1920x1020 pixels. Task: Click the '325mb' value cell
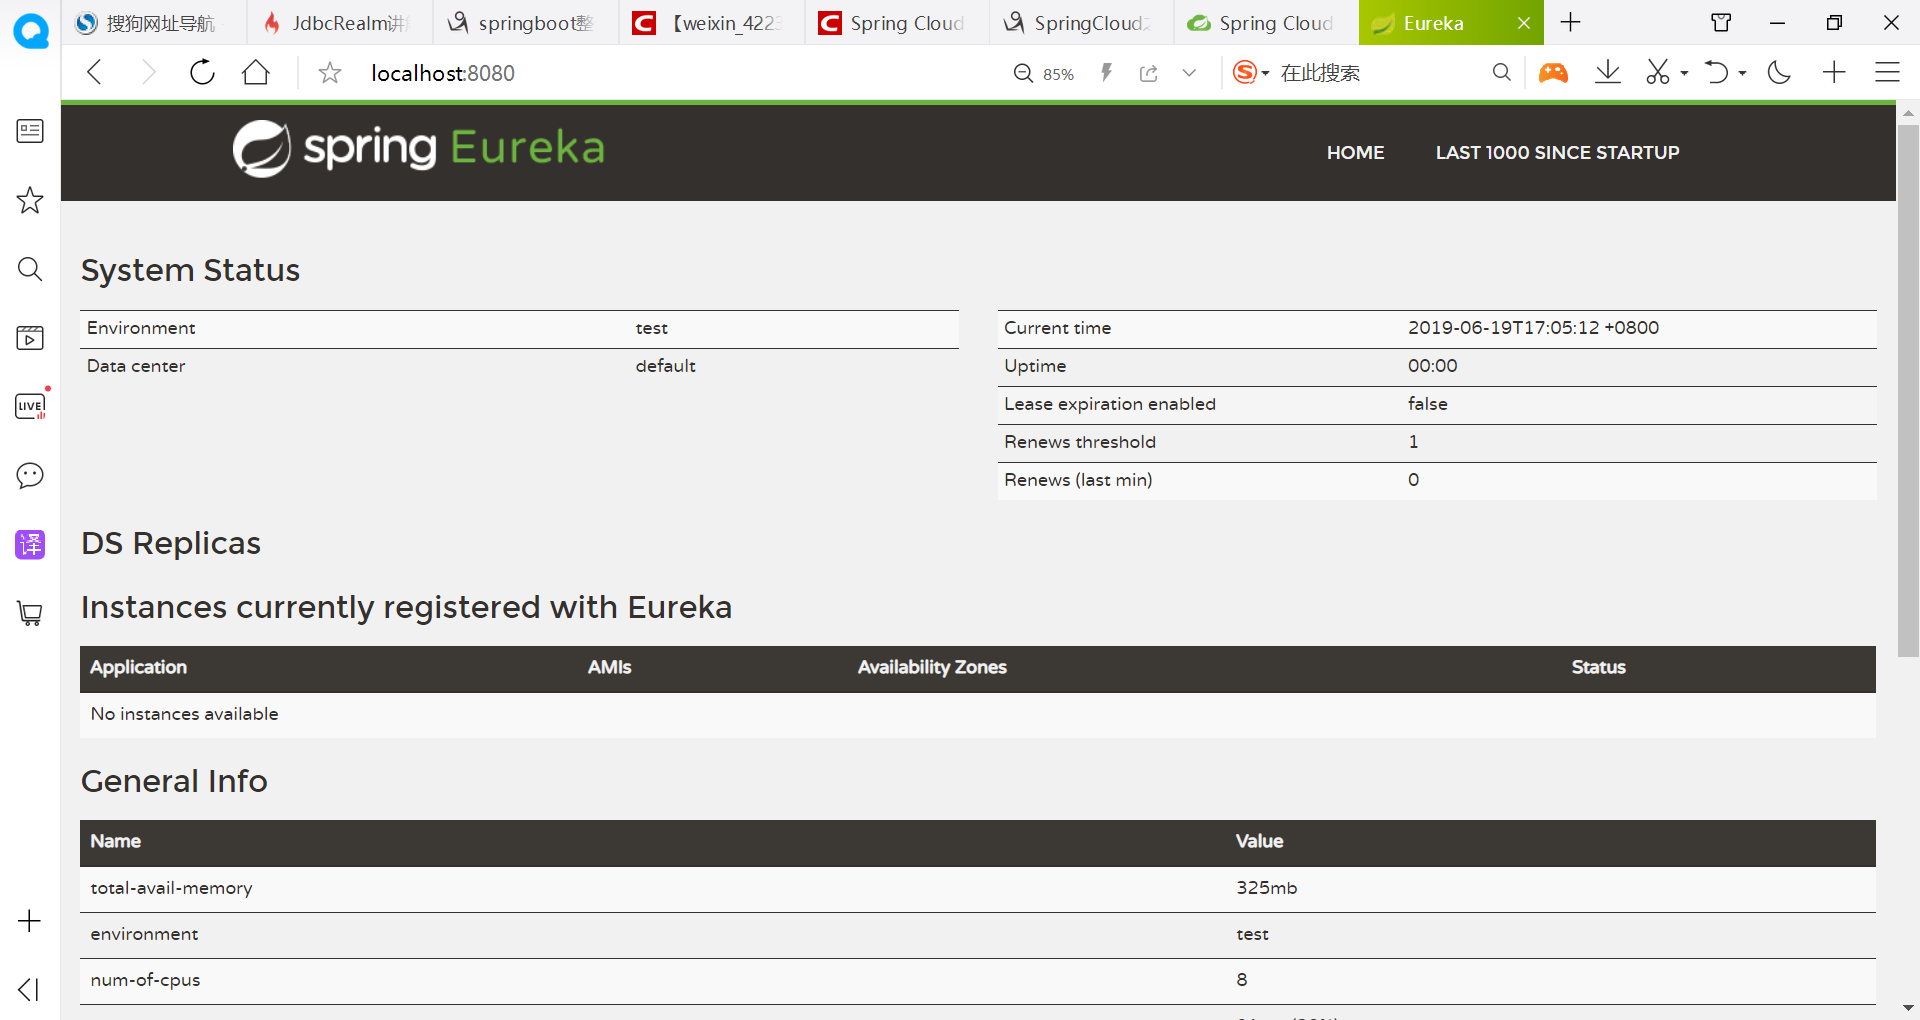[x=1267, y=888]
